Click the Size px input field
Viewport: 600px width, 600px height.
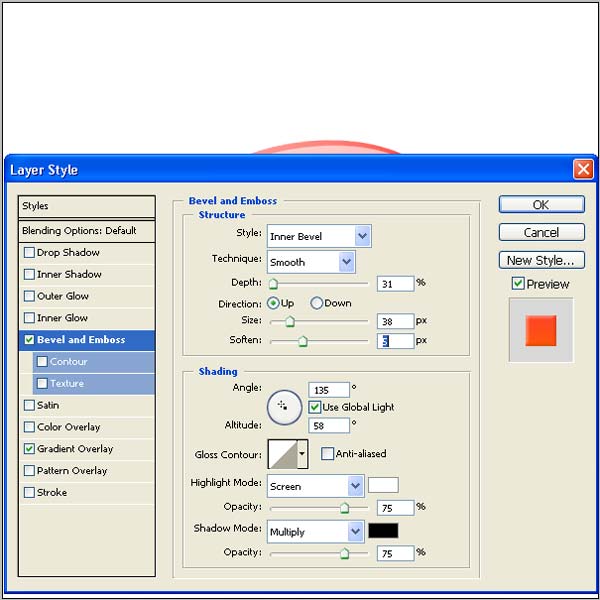click(395, 321)
